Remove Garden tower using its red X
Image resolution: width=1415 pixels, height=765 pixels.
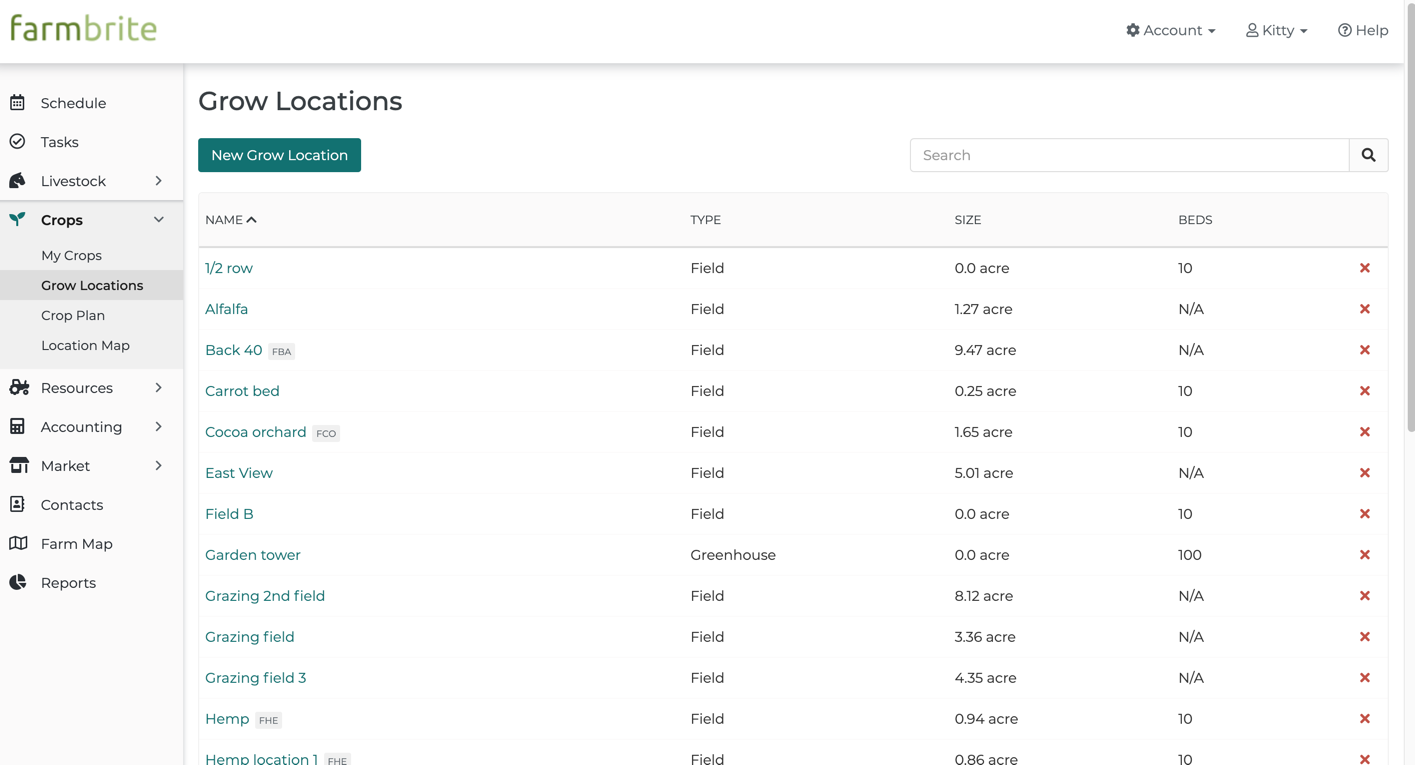[x=1364, y=555]
